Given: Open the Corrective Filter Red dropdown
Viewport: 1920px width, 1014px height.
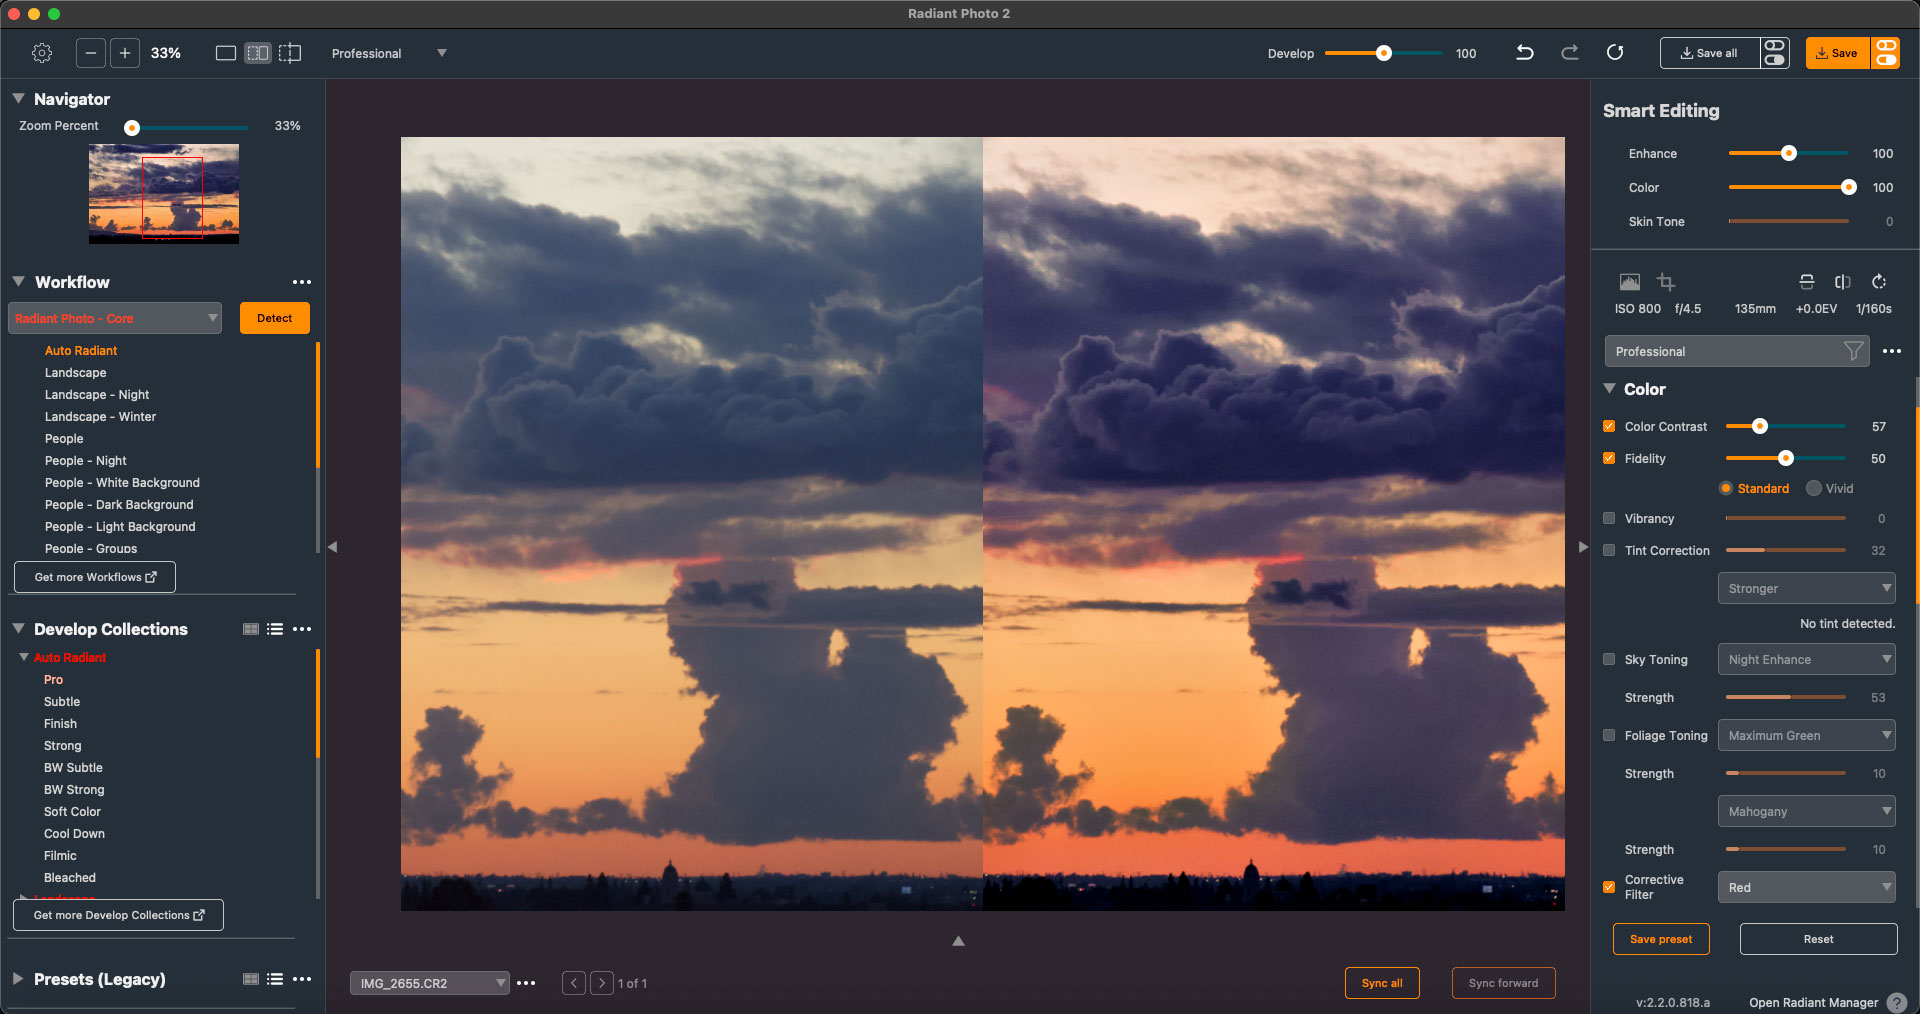Looking at the screenshot, I should tap(1806, 887).
